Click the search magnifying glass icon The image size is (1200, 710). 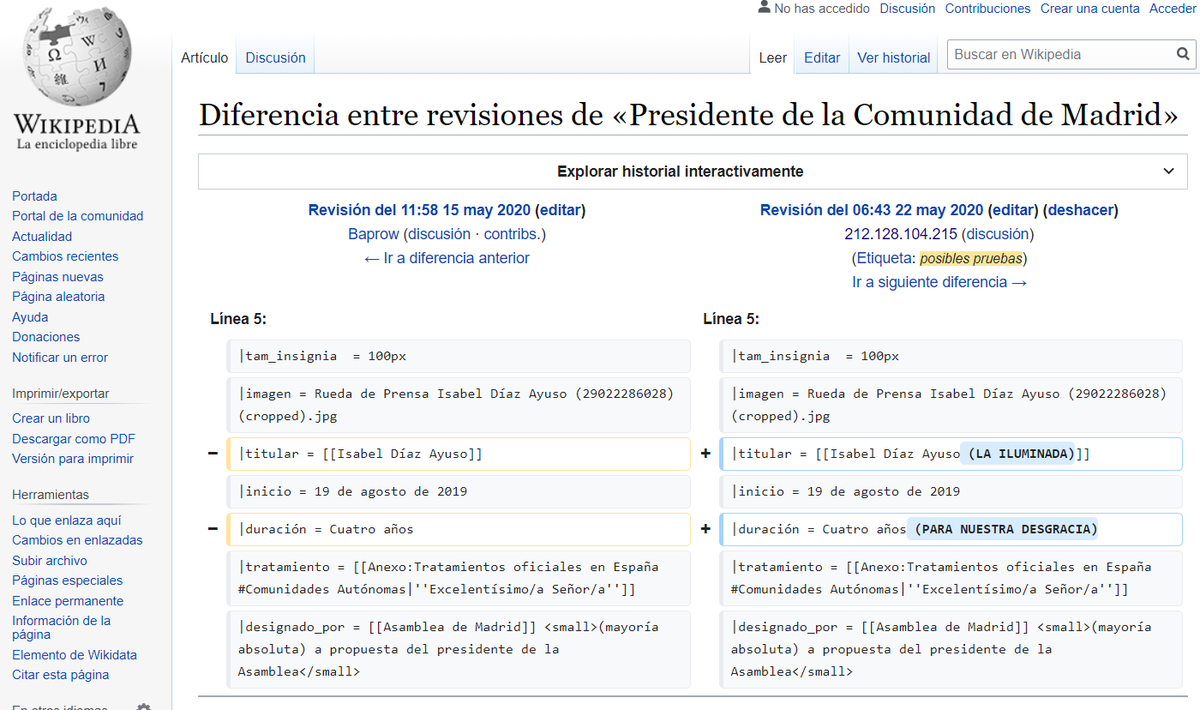point(1183,54)
